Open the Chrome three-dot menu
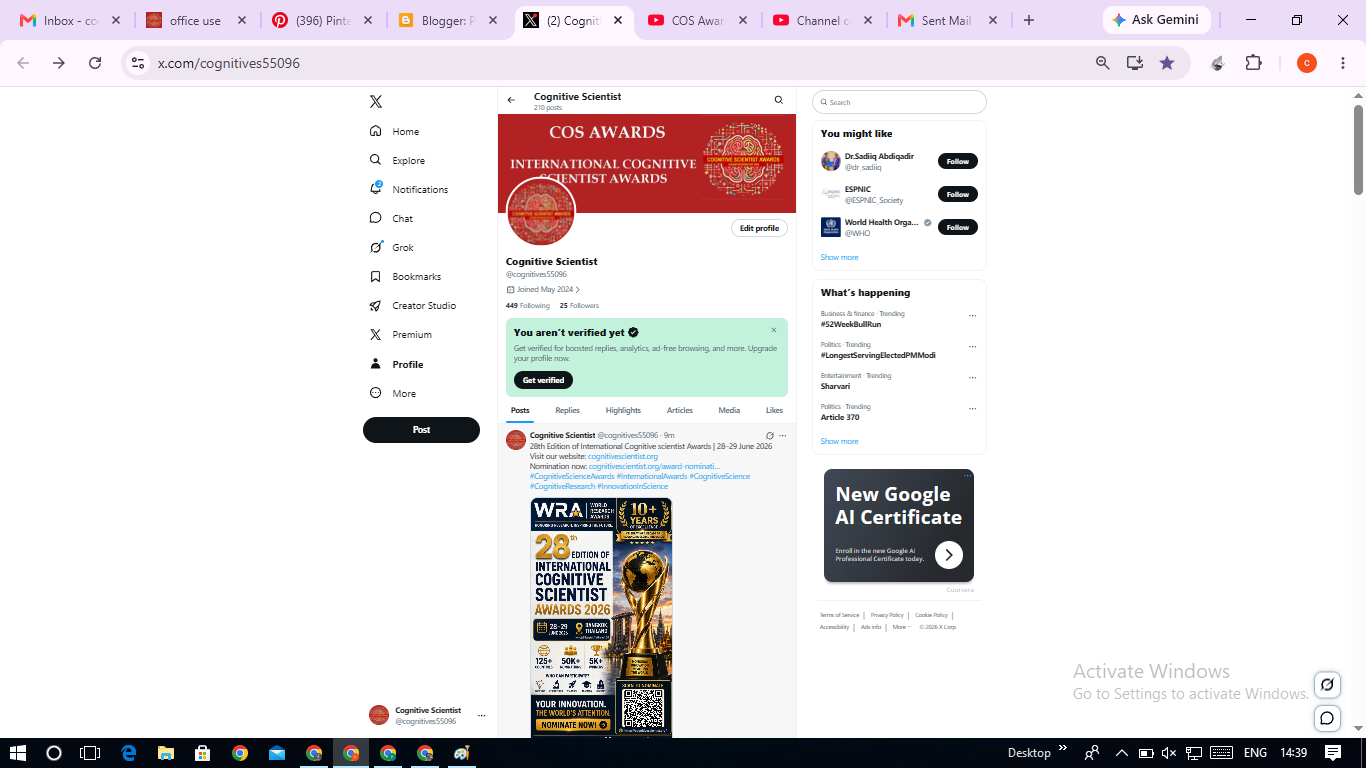 click(x=1341, y=63)
